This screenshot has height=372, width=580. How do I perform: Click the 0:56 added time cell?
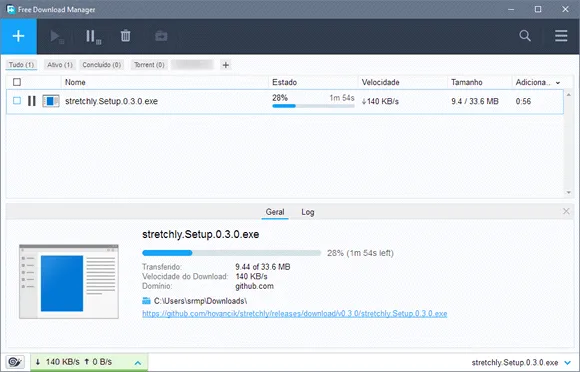pyautogui.click(x=523, y=101)
